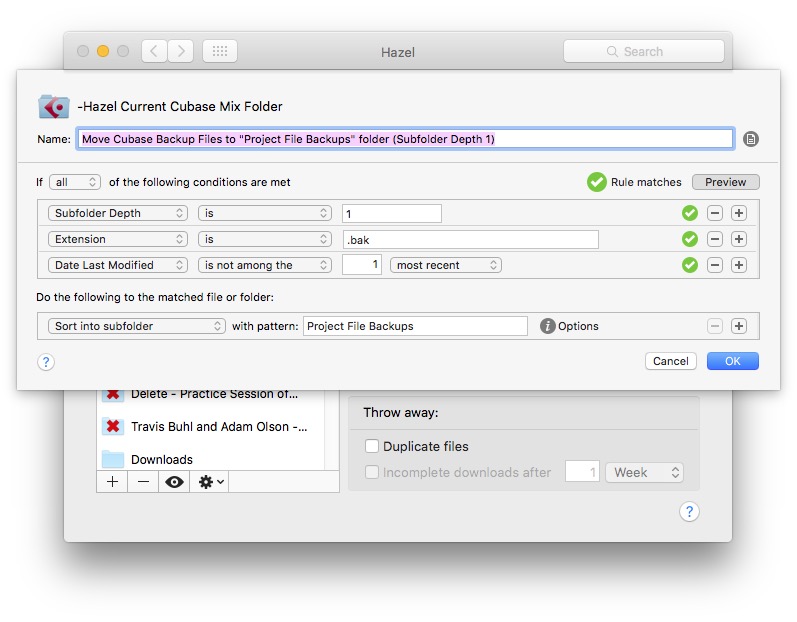Click the Rule matches green checkmark

(597, 182)
